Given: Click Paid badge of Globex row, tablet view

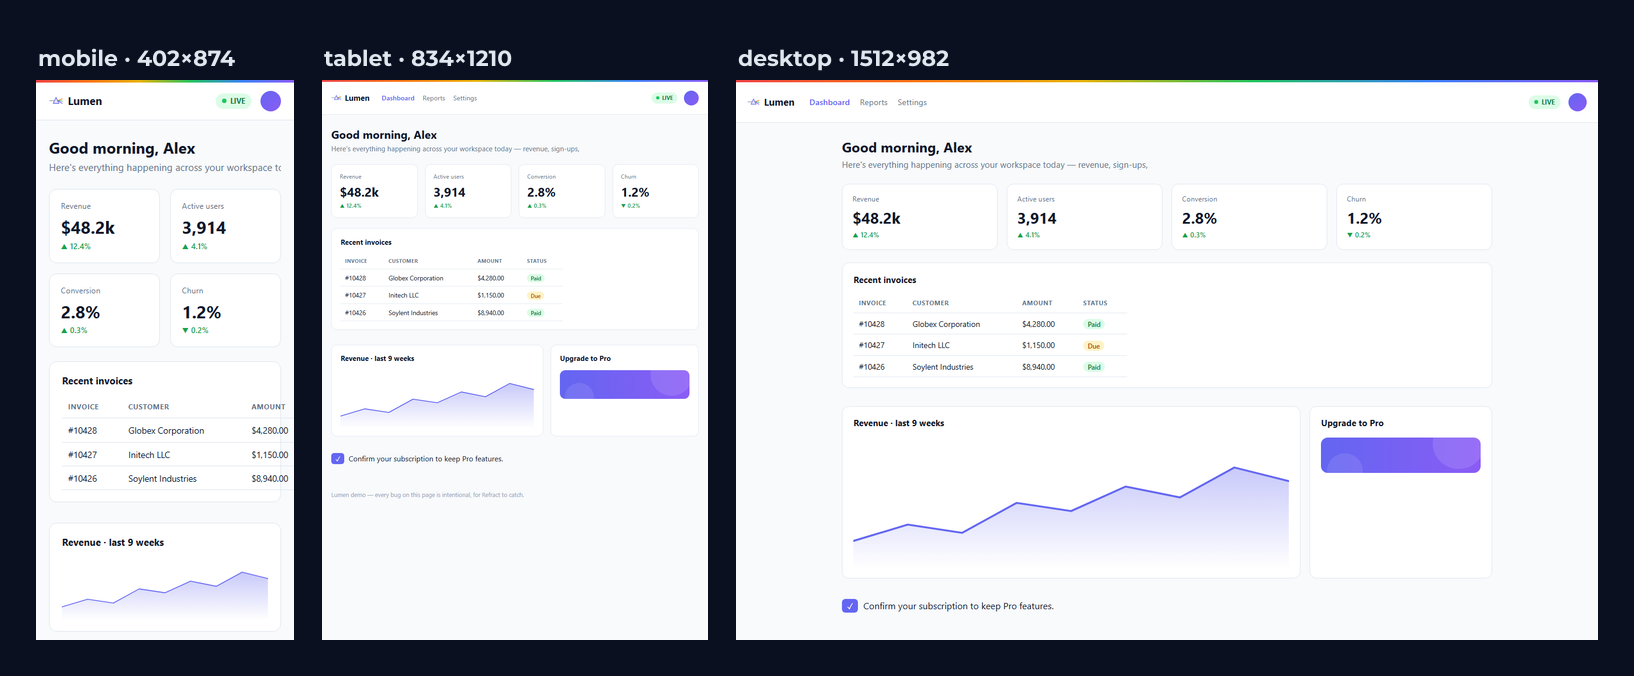Looking at the screenshot, I should pos(536,278).
